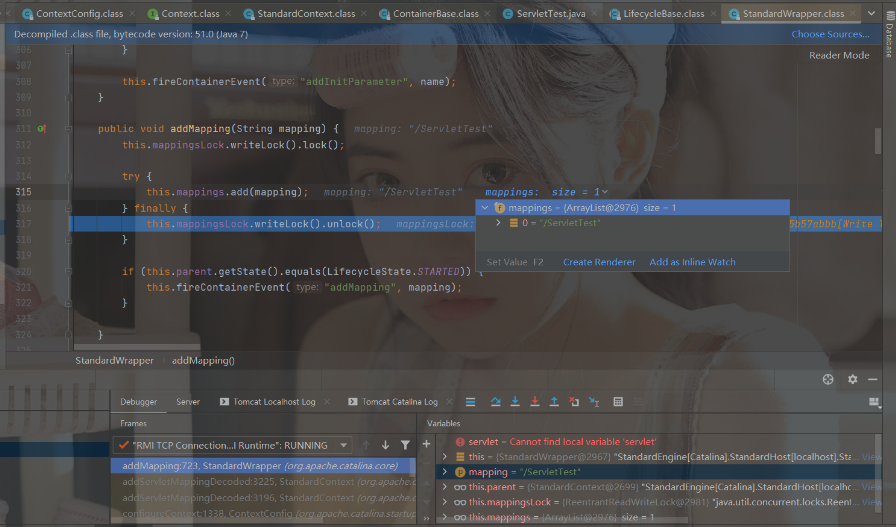Click the override gutter icon at line 311

41,129
